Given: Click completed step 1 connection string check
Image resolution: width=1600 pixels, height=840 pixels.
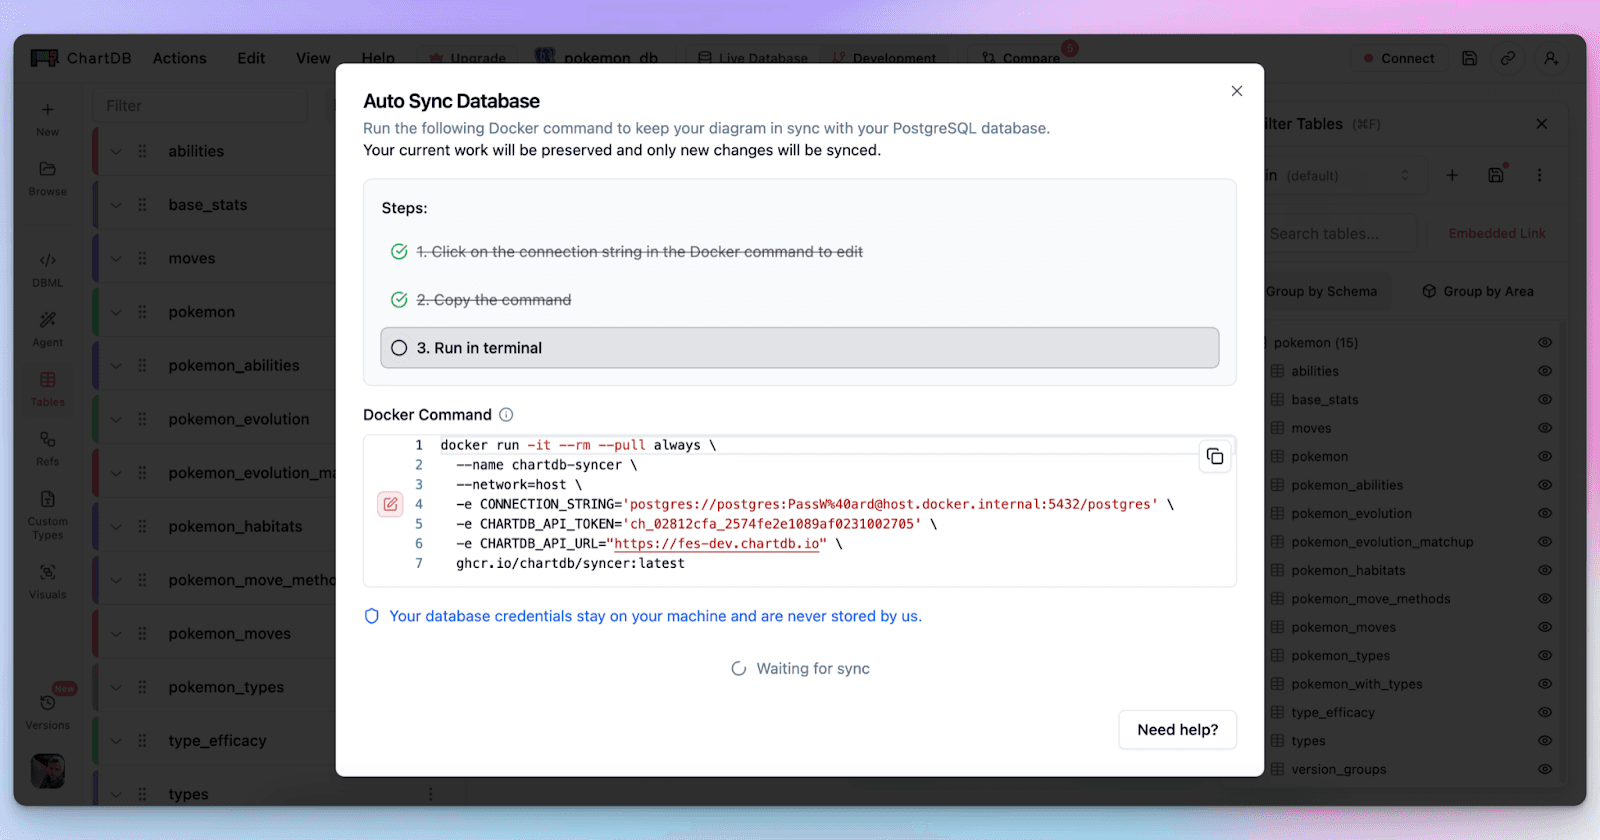Looking at the screenshot, I should (x=399, y=252).
